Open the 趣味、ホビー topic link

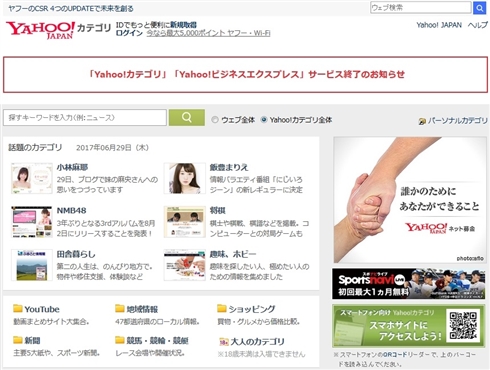[233, 254]
